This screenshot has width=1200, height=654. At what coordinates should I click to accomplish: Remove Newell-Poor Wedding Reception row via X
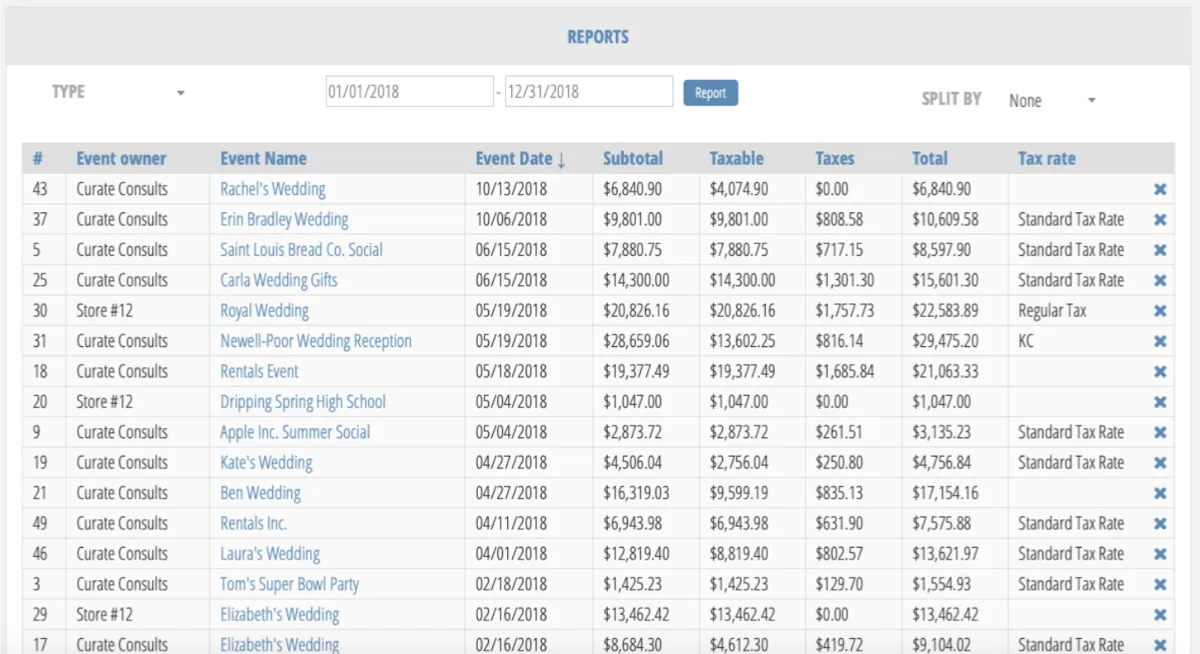[1160, 341]
